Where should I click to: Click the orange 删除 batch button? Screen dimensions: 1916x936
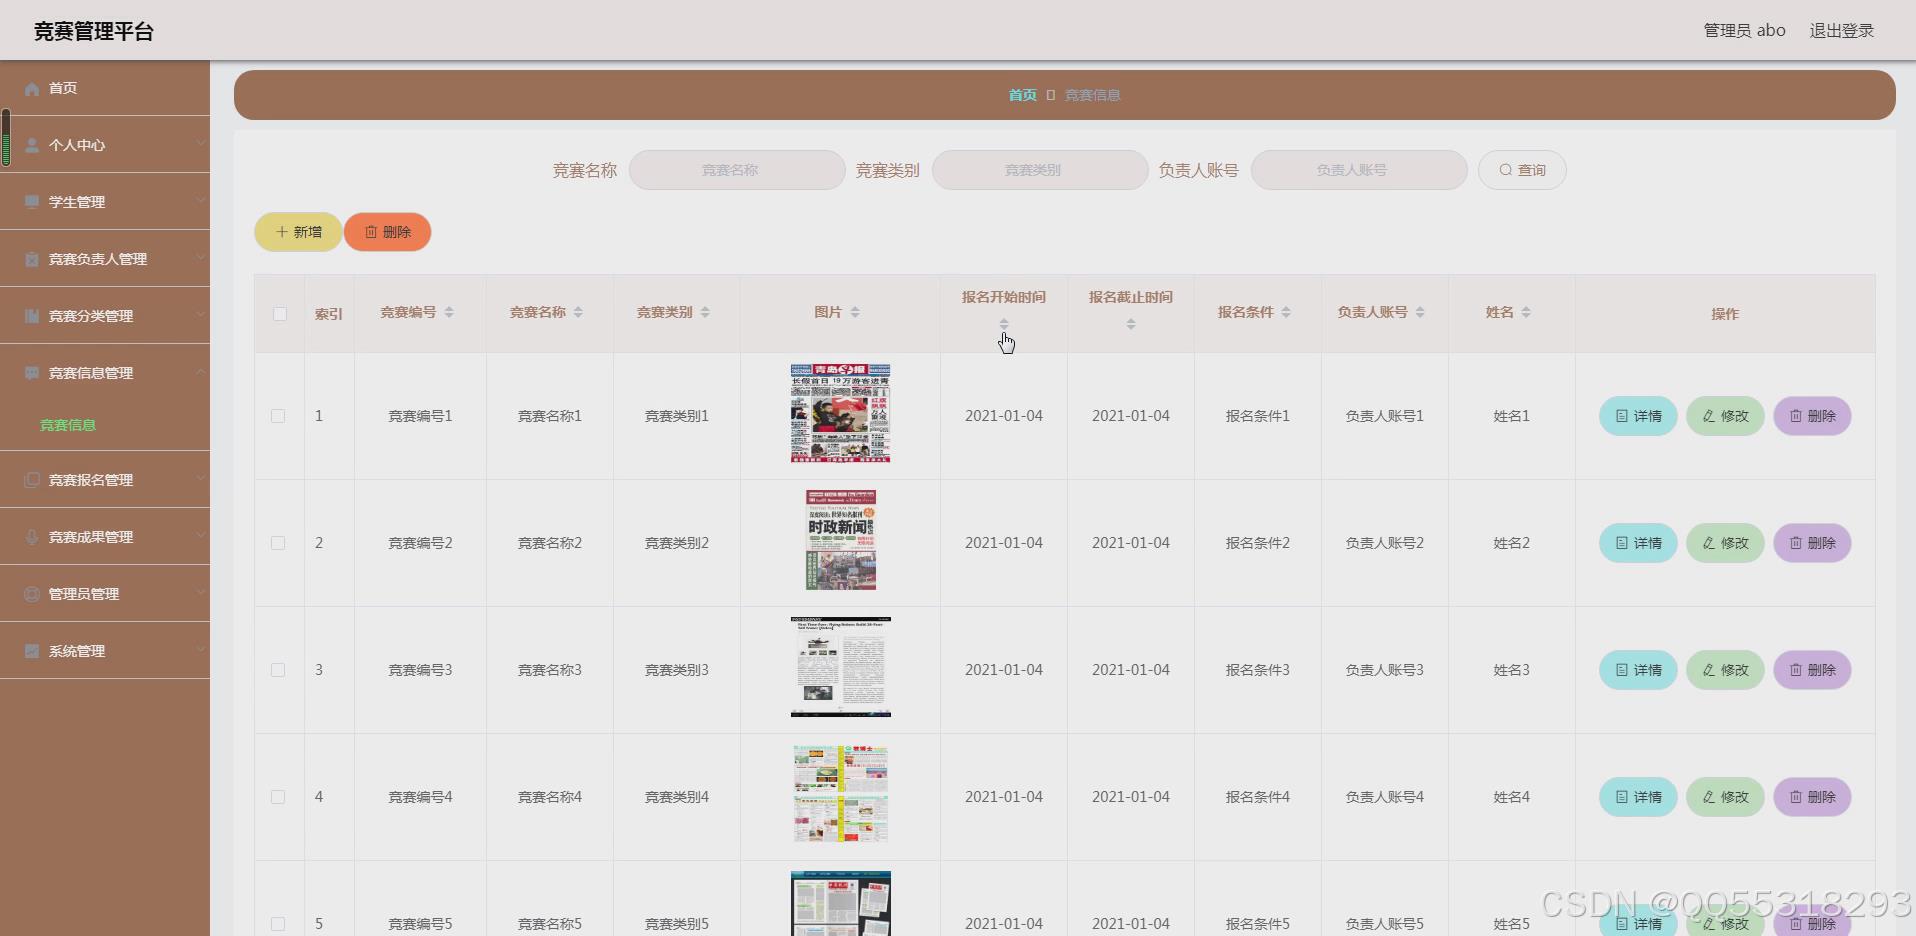387,232
